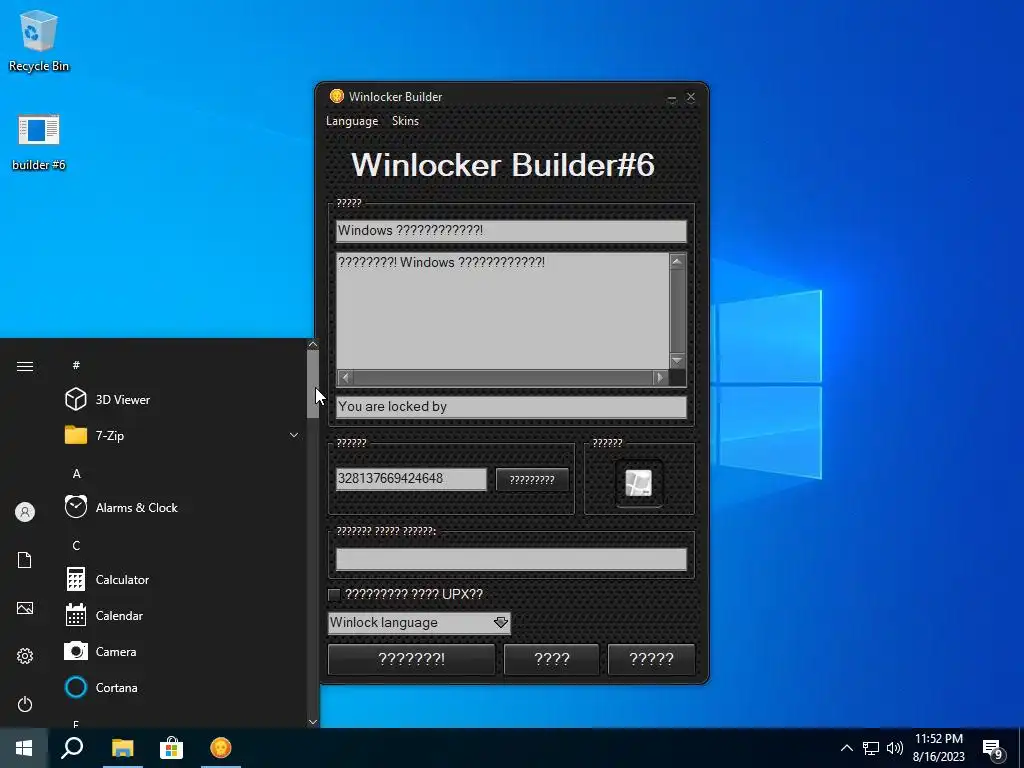
Task: Click the Windows logo icon picker in builder
Action: (639, 483)
